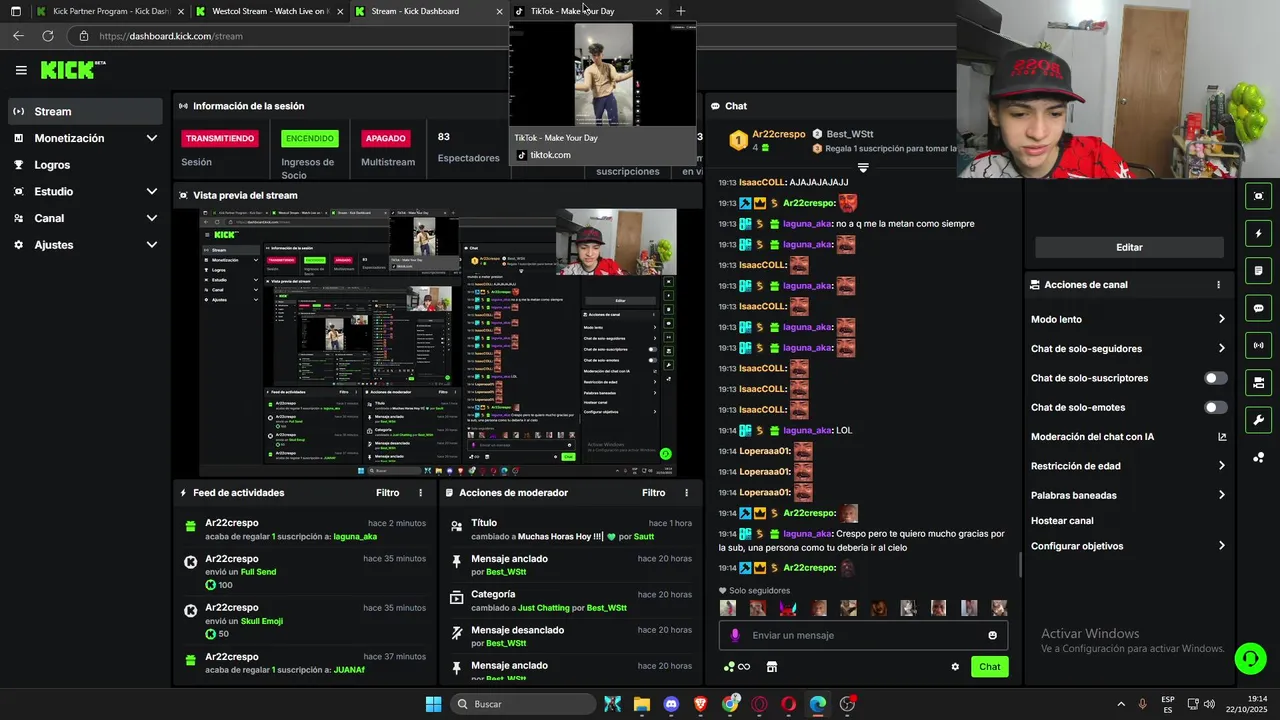This screenshot has width=1280, height=720.
Task: Open Chat de solo-seguidores options arrow
Action: point(1221,348)
